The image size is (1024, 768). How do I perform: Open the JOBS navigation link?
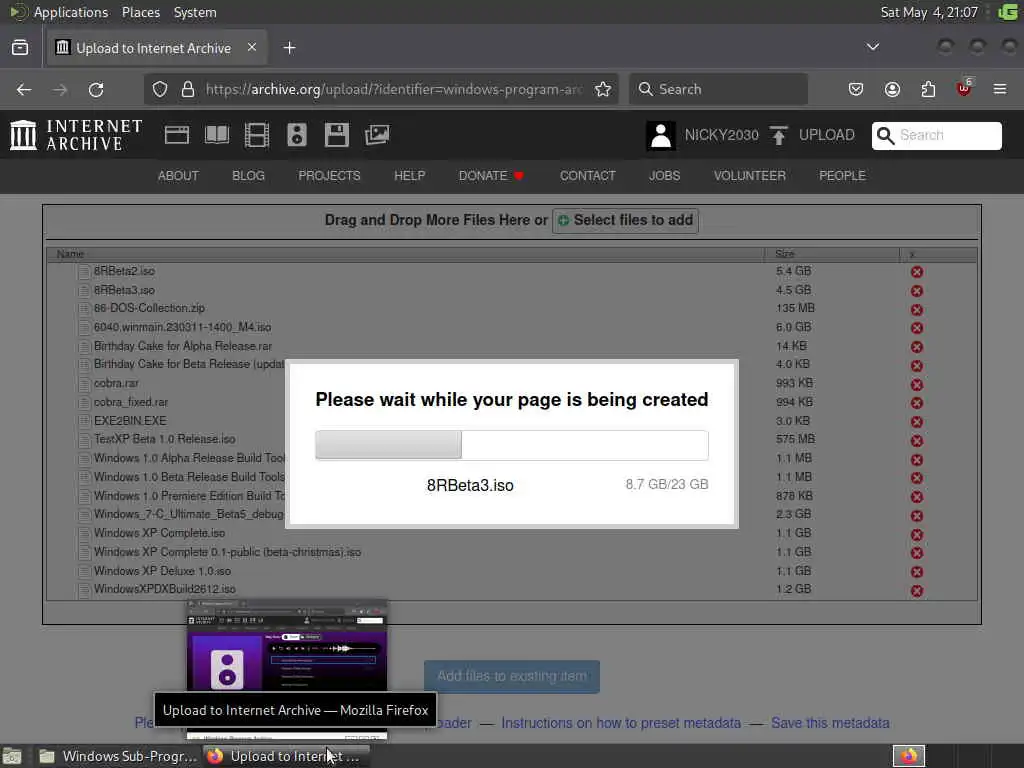[x=664, y=176]
